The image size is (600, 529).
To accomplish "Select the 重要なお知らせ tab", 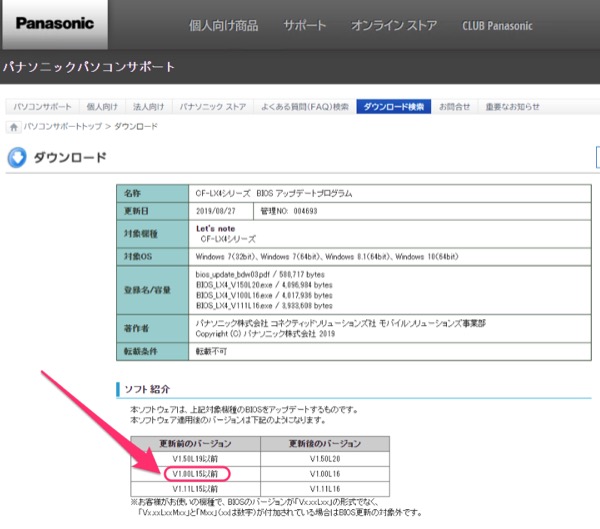I will pos(513,107).
